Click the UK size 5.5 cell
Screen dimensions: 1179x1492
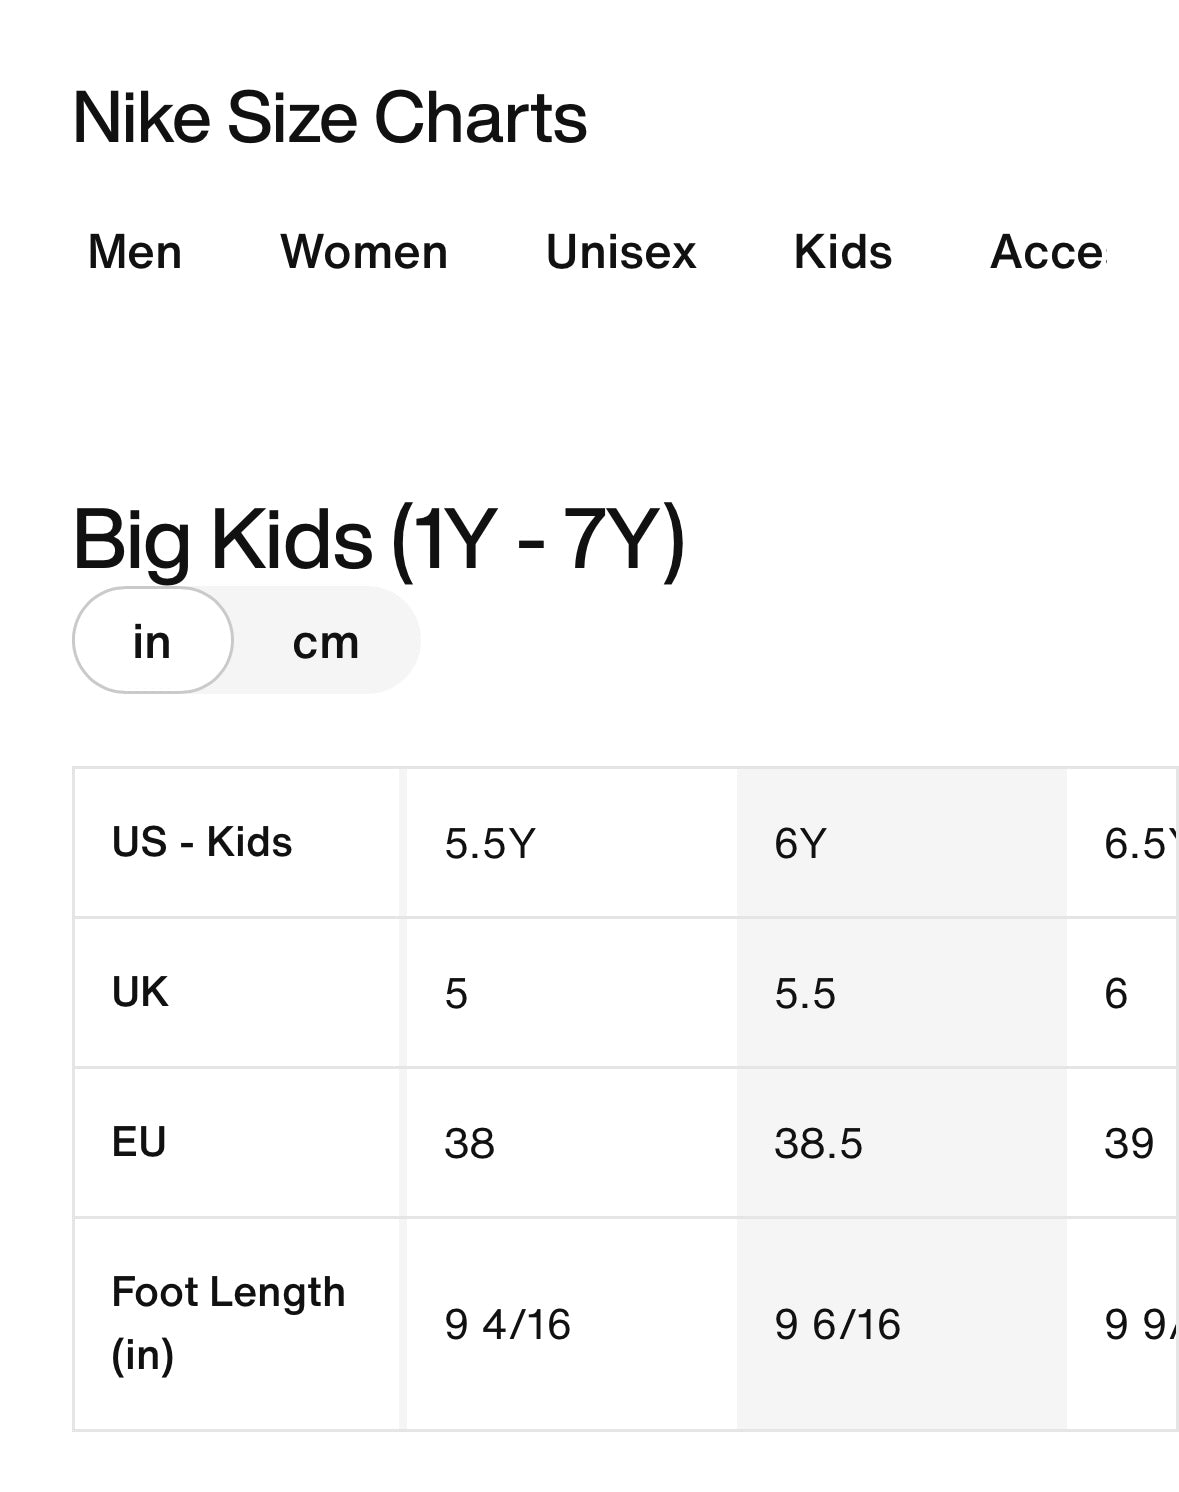pyautogui.click(x=804, y=994)
